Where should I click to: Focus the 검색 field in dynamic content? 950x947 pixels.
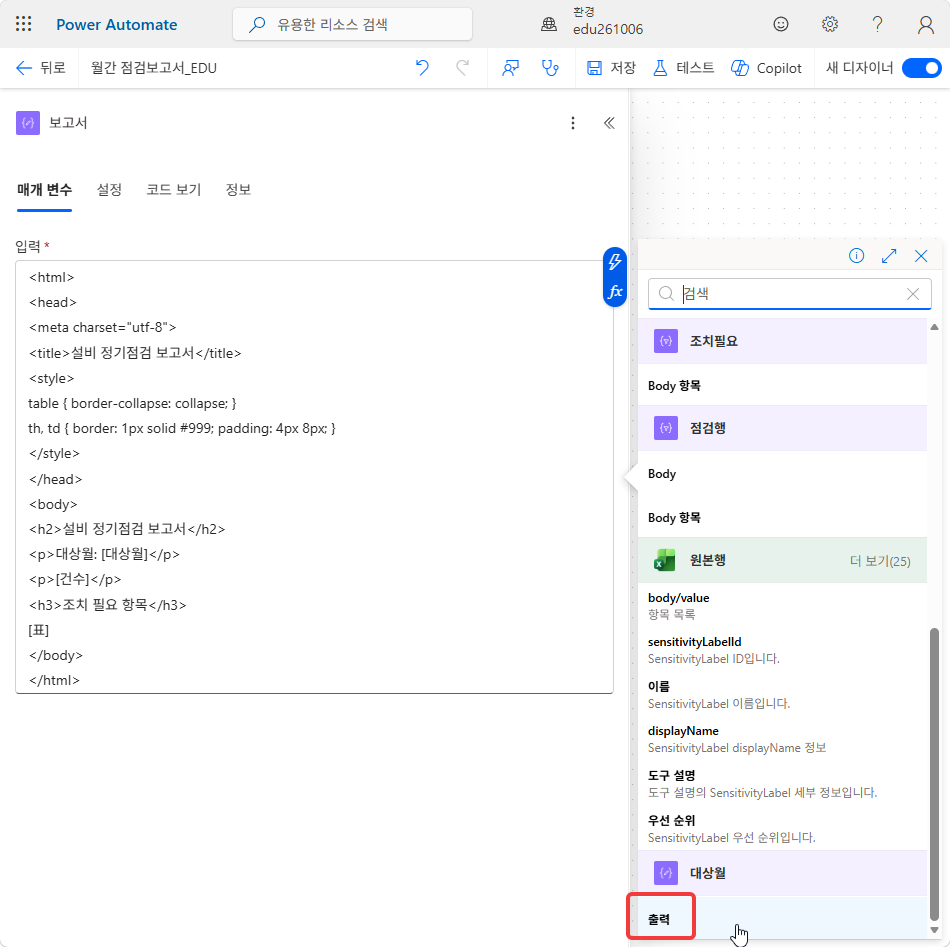pyautogui.click(x=789, y=294)
